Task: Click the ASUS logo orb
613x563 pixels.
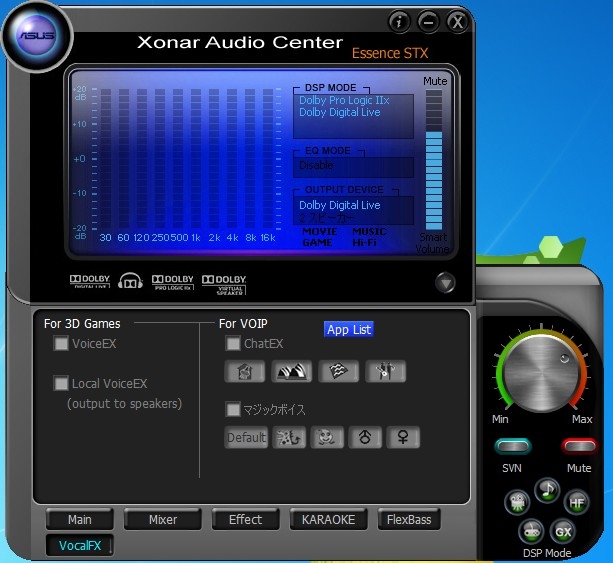Action: (x=37, y=36)
